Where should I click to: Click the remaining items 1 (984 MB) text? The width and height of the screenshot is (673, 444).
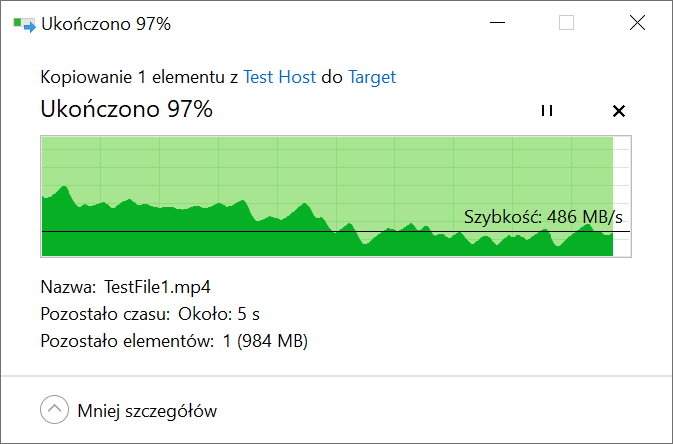tap(265, 341)
